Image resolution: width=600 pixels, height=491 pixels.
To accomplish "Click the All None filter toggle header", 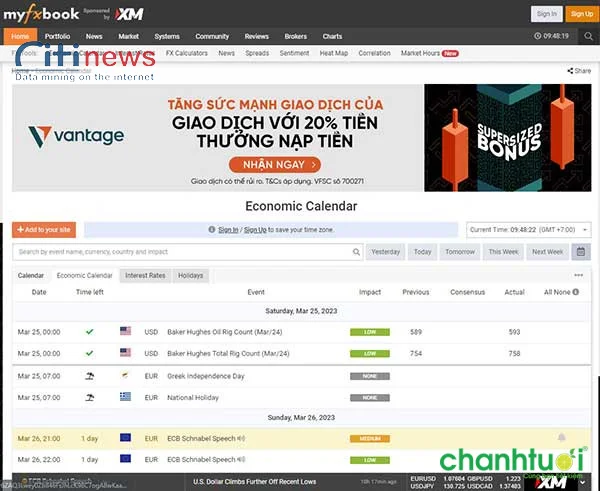I will (x=557, y=292).
